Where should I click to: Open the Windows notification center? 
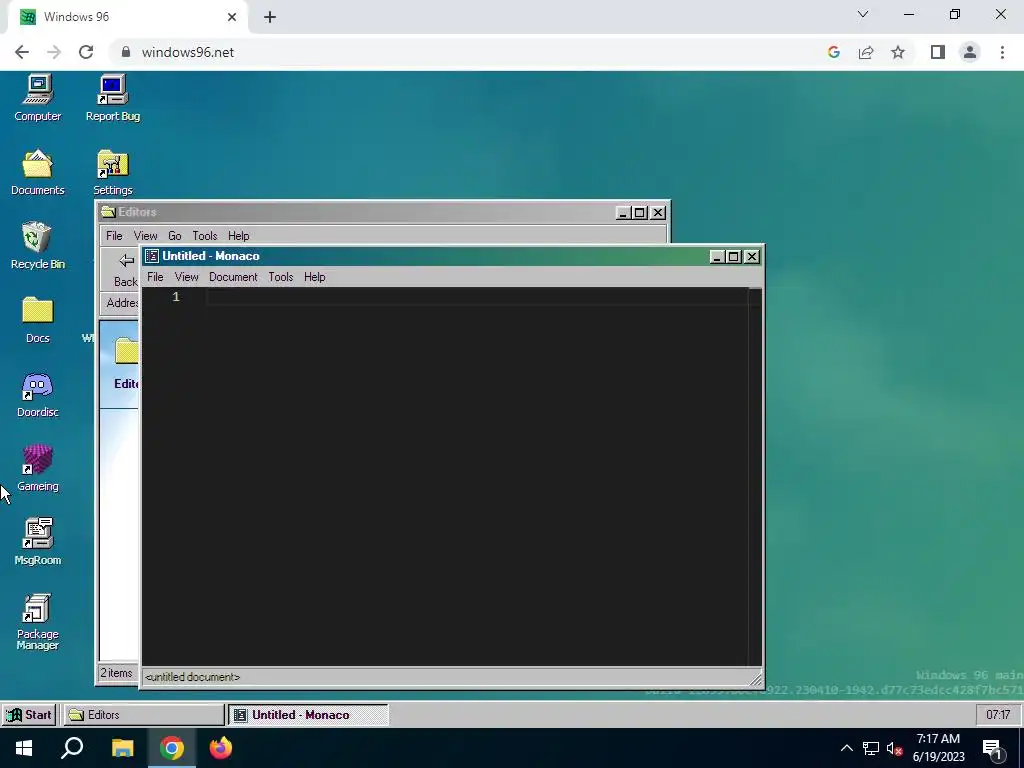(992, 750)
